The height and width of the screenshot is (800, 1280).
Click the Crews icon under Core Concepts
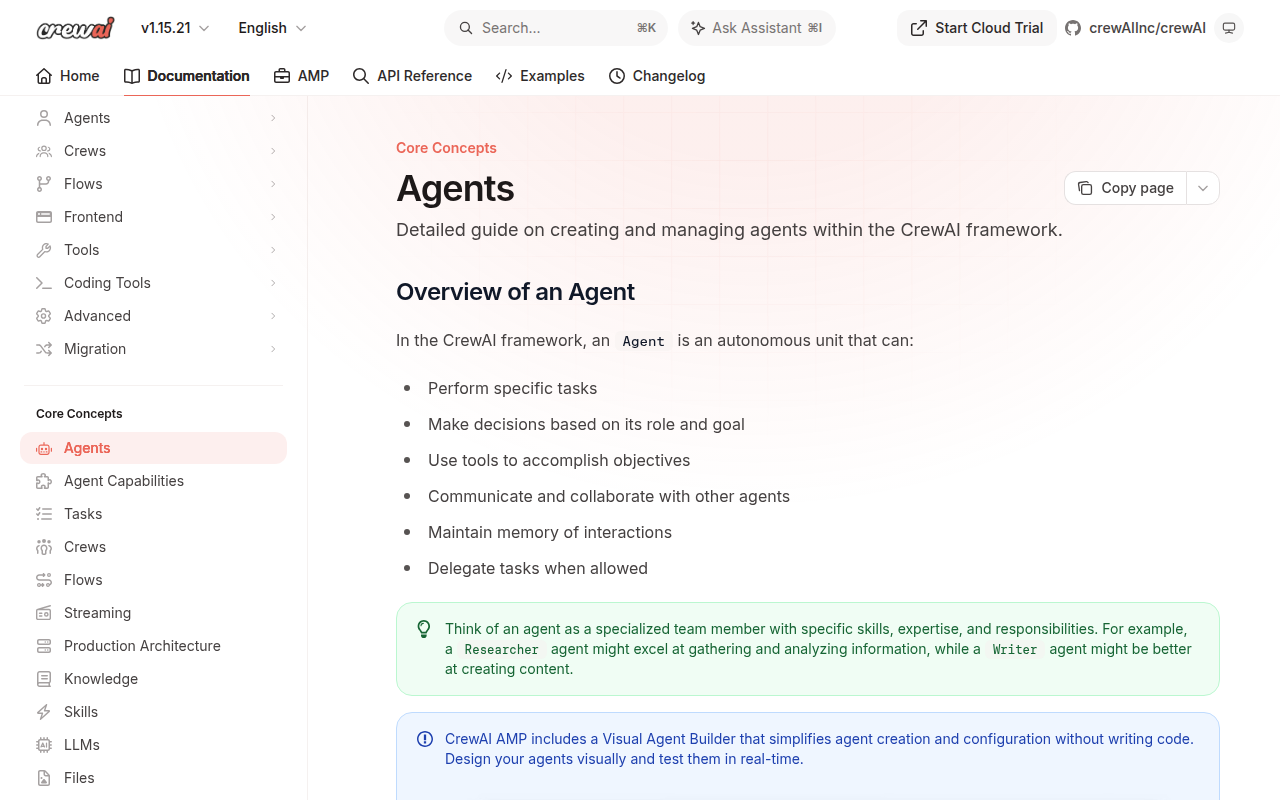pyautogui.click(x=44, y=547)
